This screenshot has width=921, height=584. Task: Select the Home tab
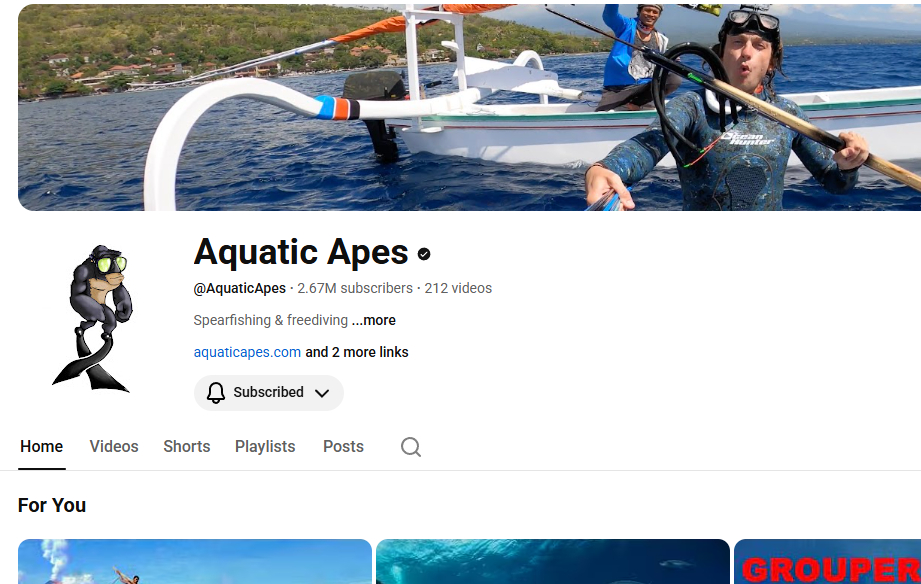[x=42, y=447]
